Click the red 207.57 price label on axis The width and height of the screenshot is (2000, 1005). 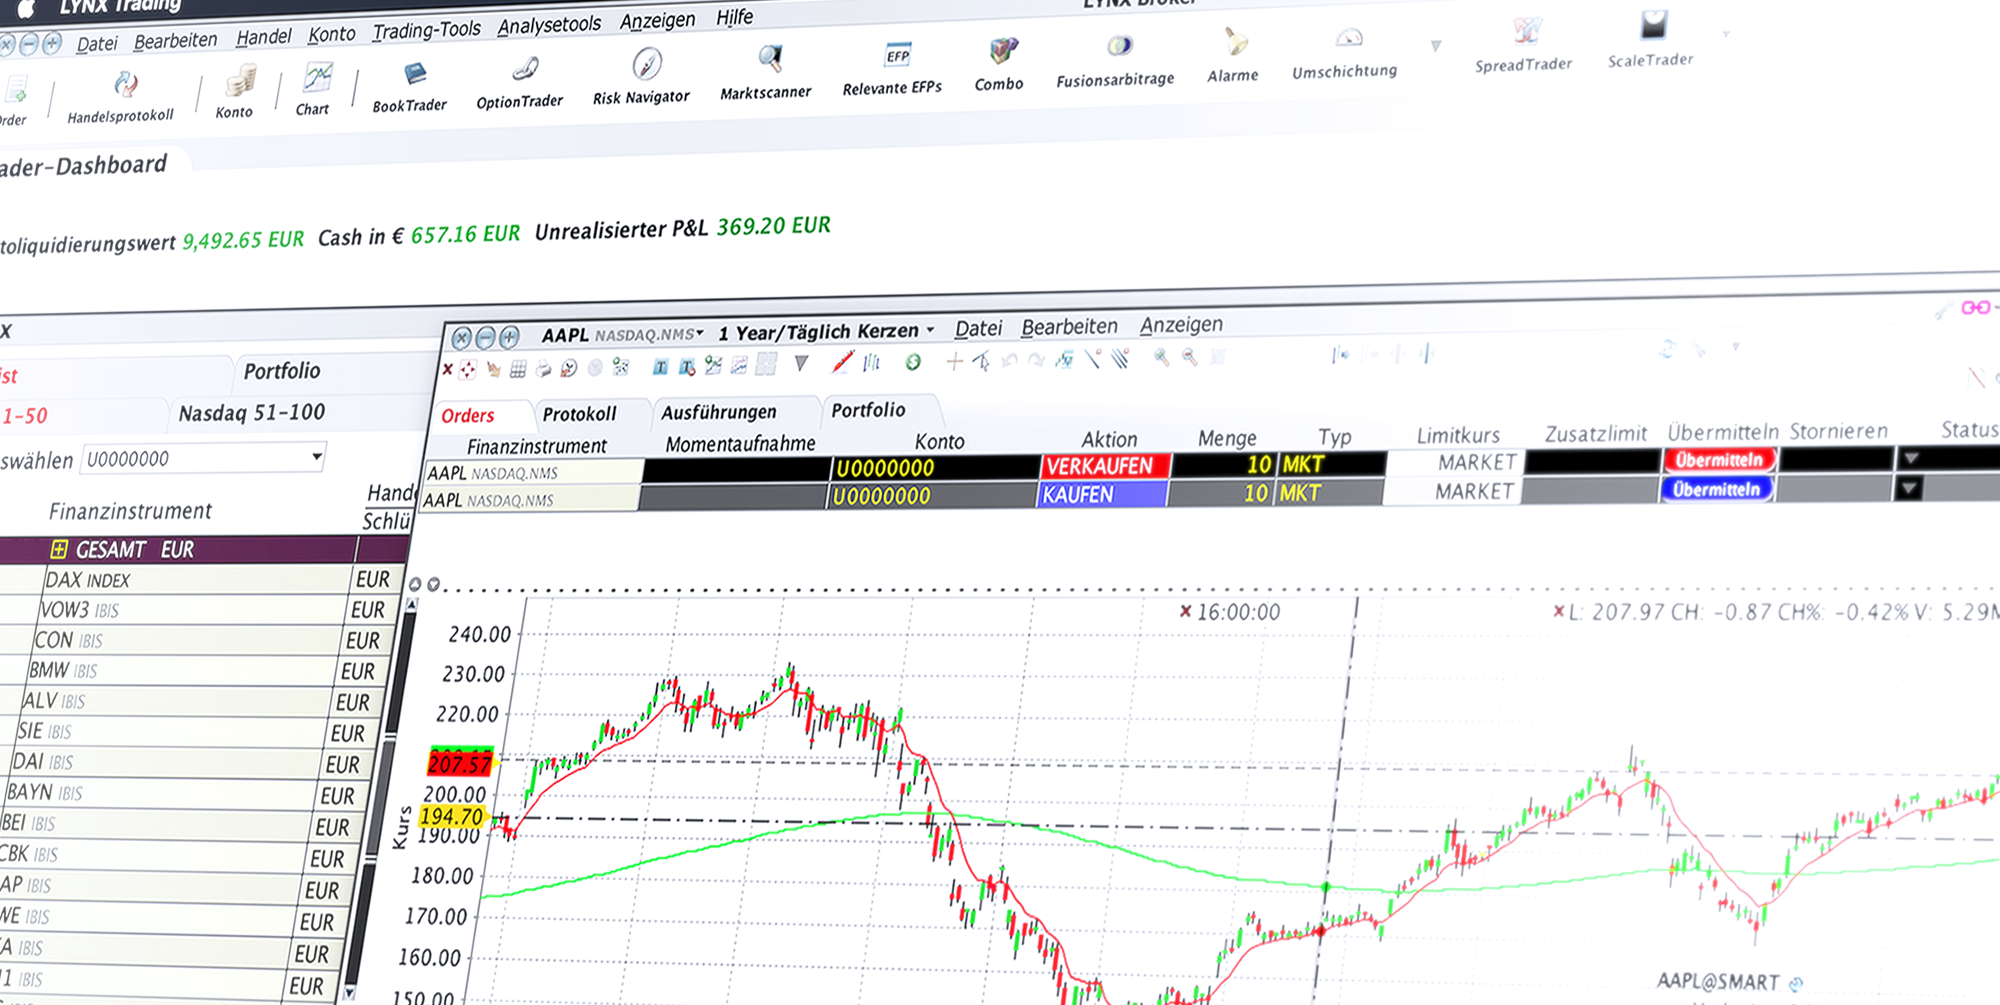[460, 763]
